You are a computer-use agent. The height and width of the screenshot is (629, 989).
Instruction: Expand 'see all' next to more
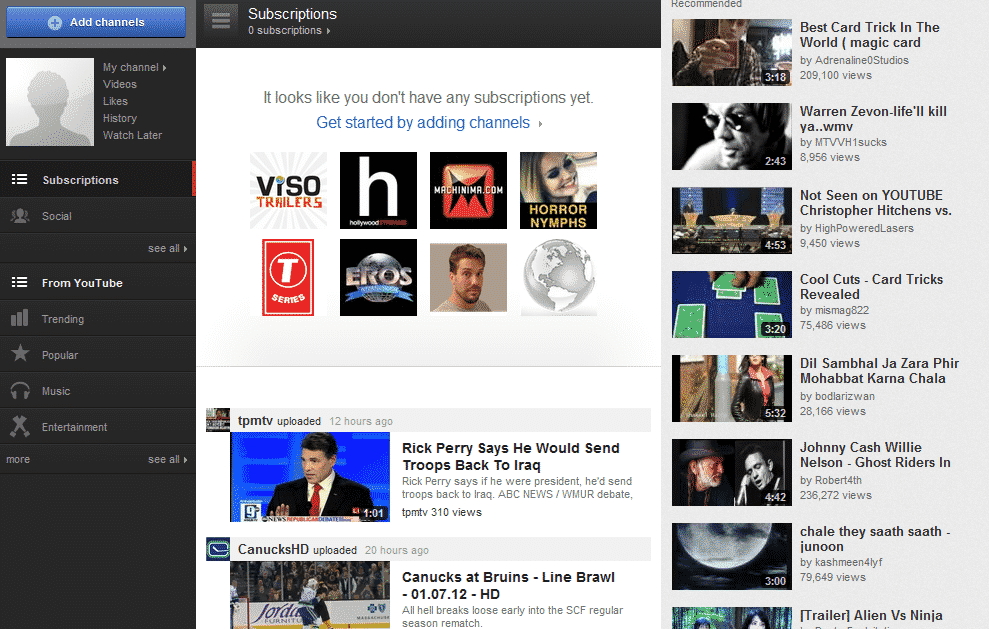coord(167,460)
